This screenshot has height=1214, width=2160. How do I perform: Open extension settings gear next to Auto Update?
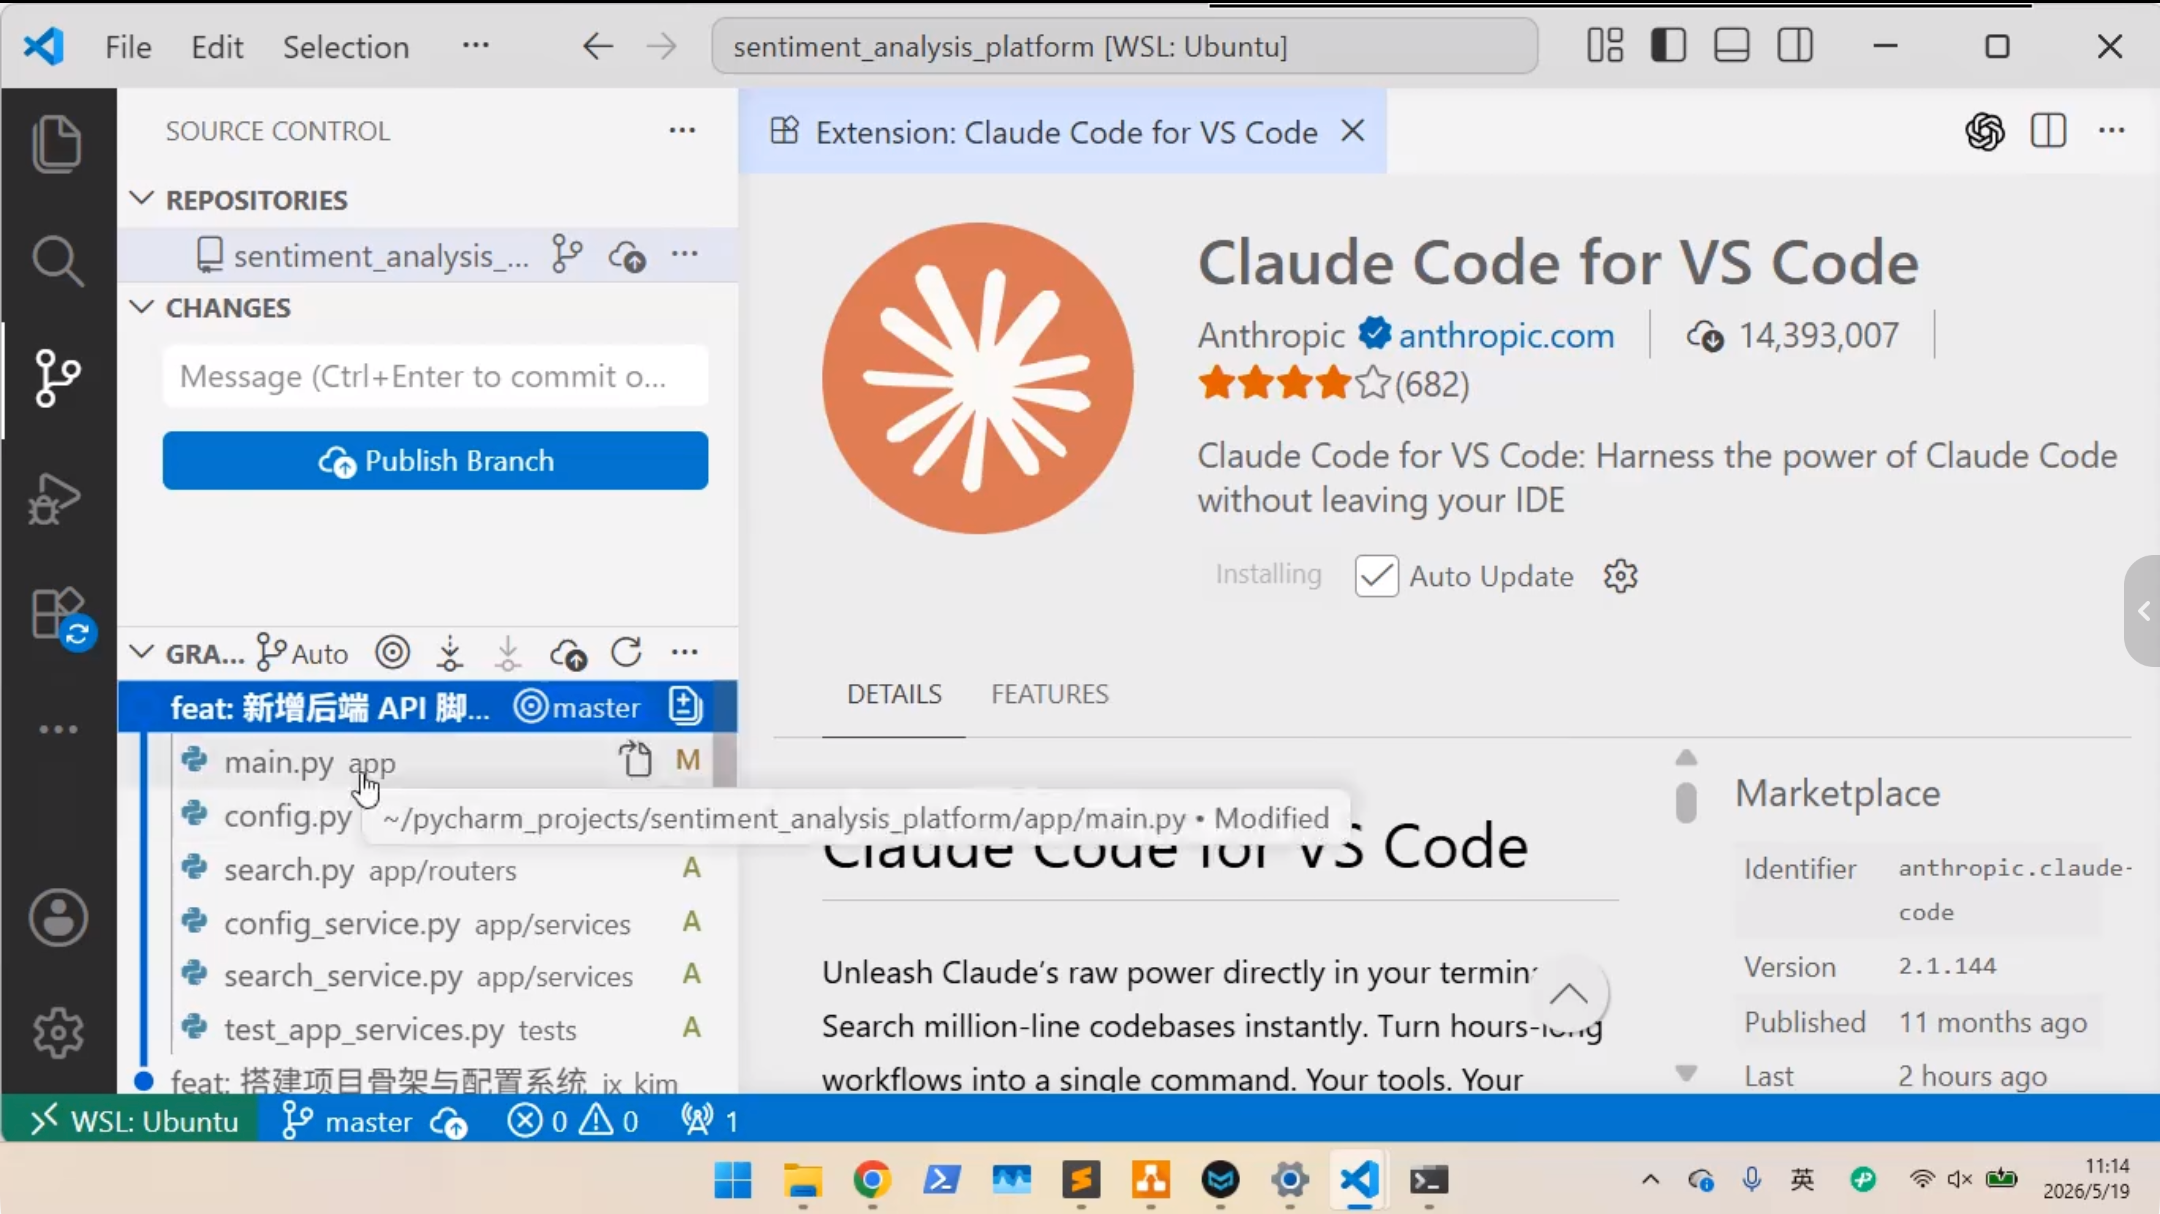point(1620,576)
